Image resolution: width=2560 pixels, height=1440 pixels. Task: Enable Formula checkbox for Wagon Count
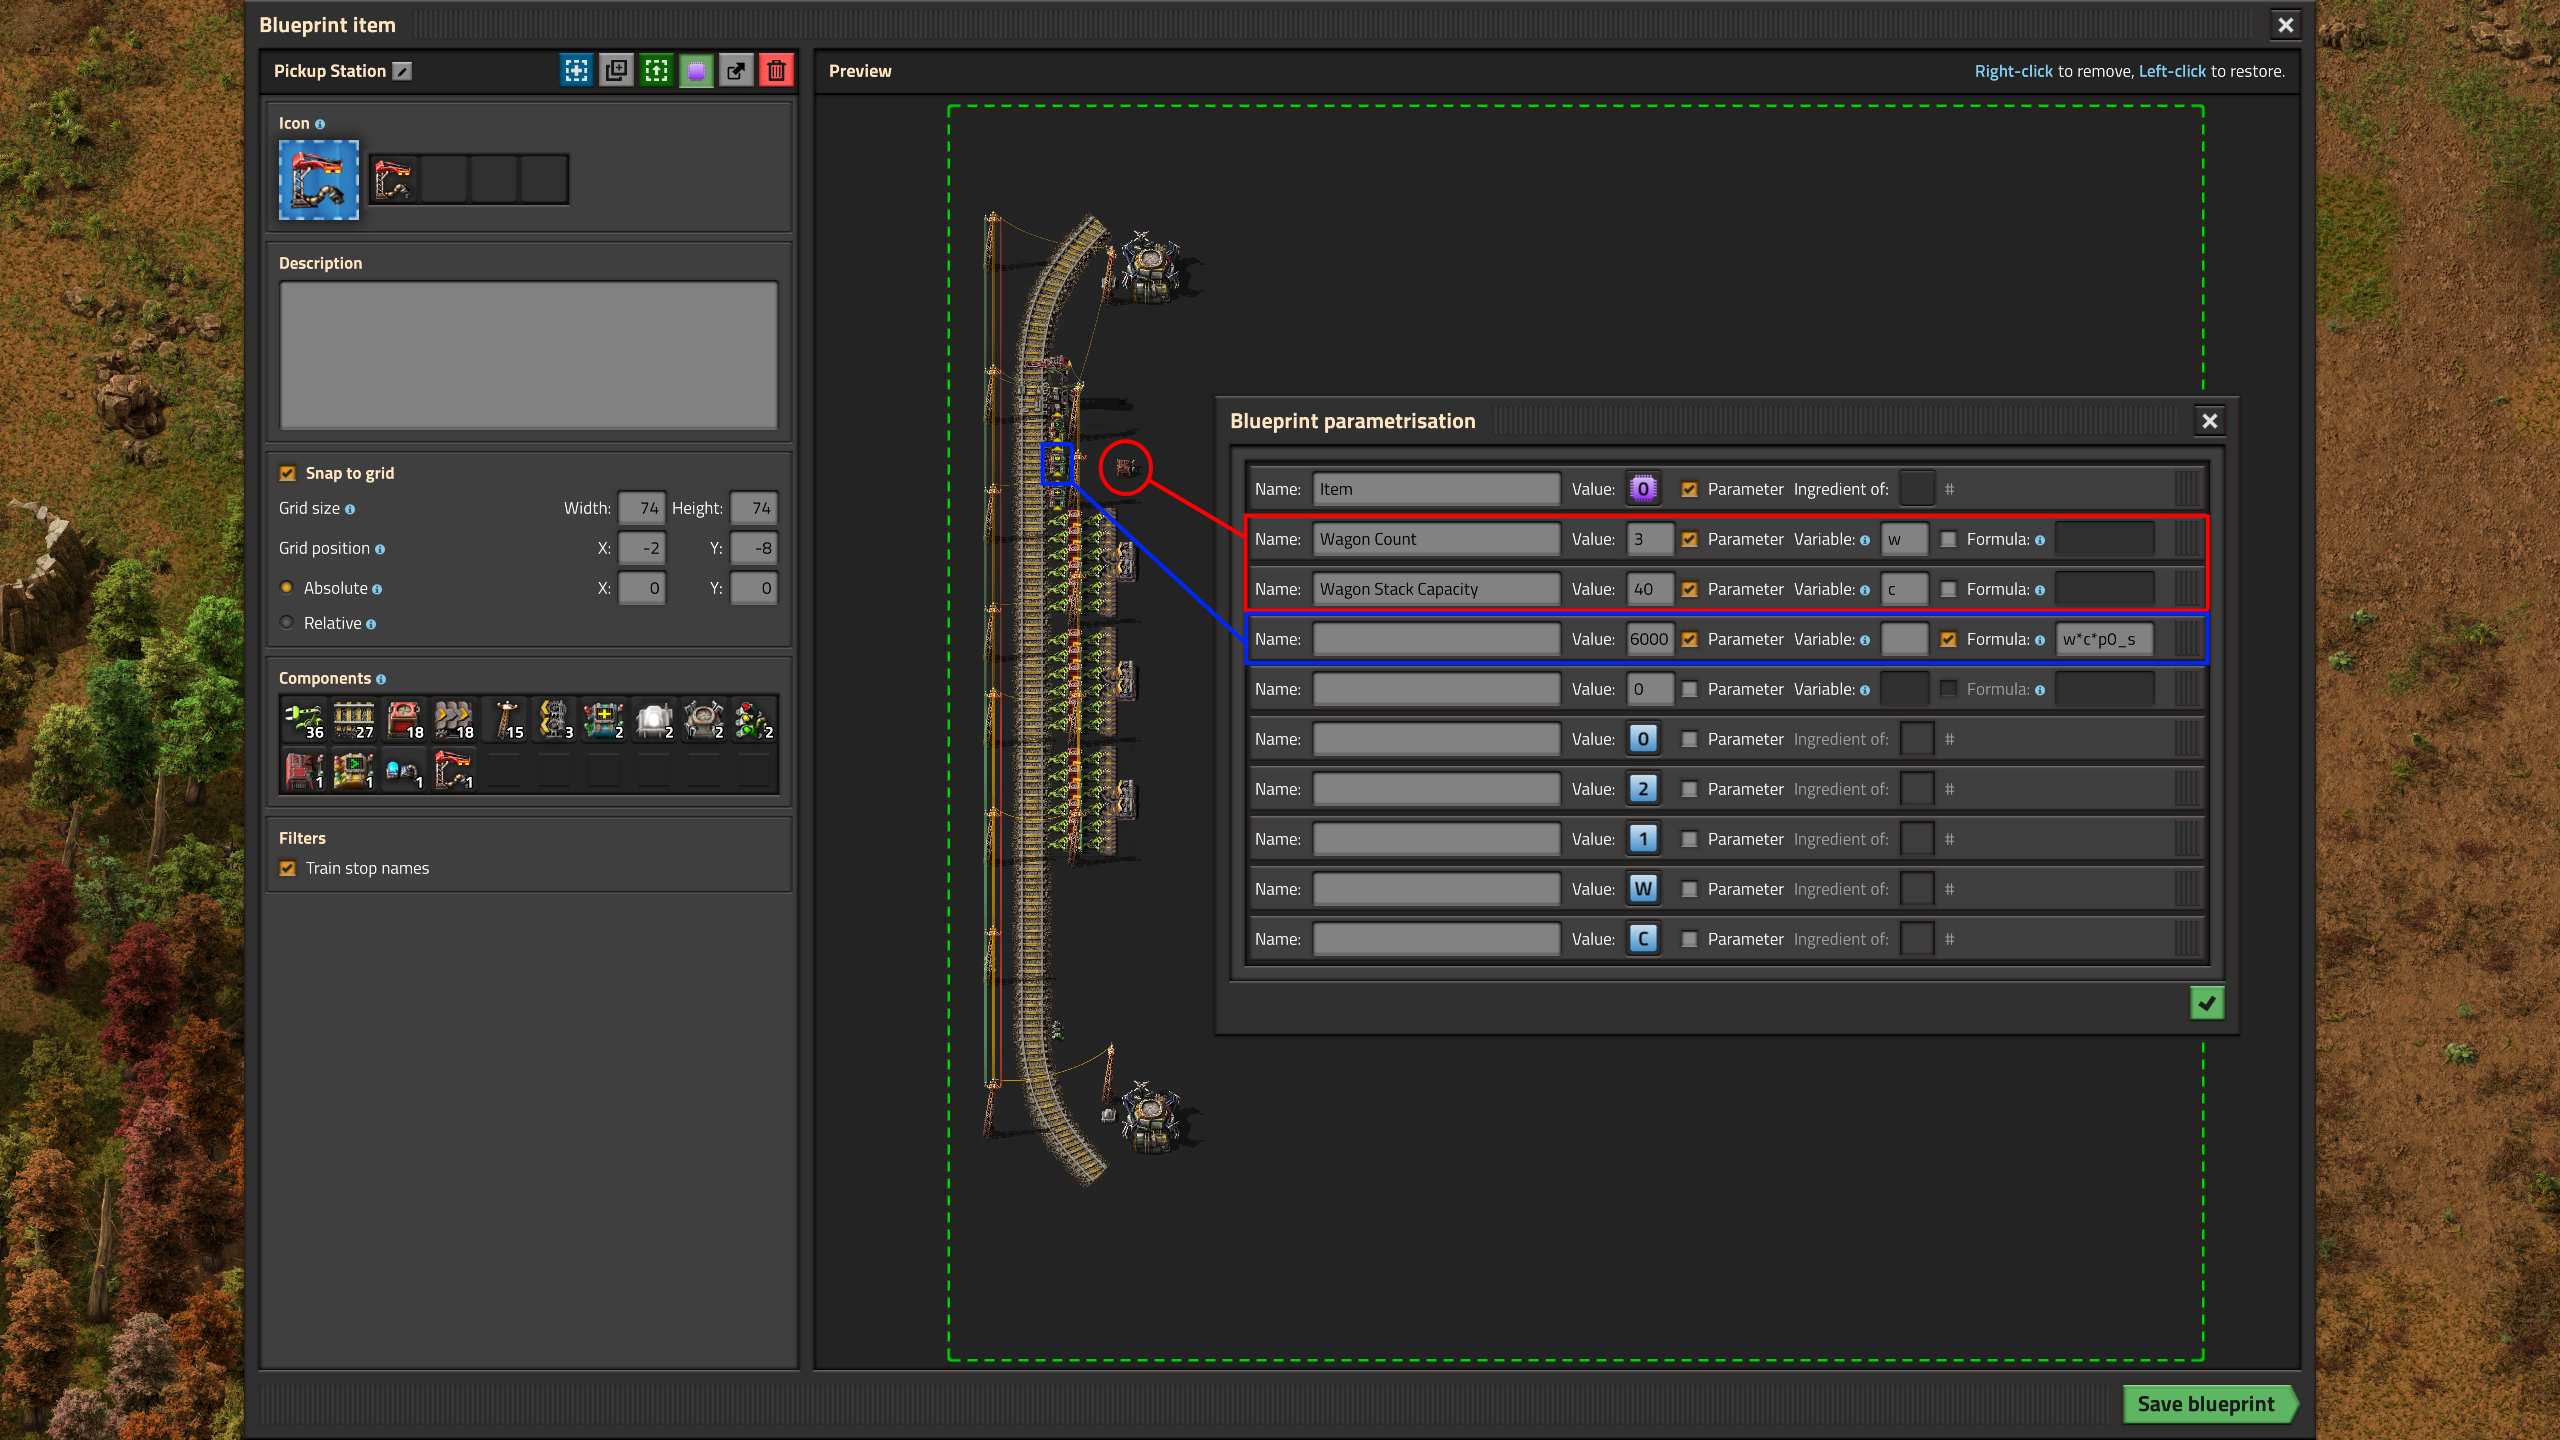click(1948, 539)
